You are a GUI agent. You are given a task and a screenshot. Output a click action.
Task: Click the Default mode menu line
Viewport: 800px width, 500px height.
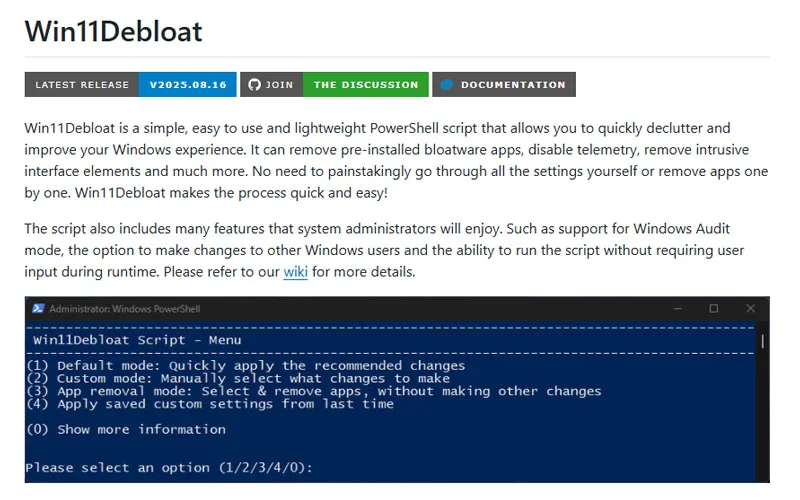pyautogui.click(x=245, y=365)
